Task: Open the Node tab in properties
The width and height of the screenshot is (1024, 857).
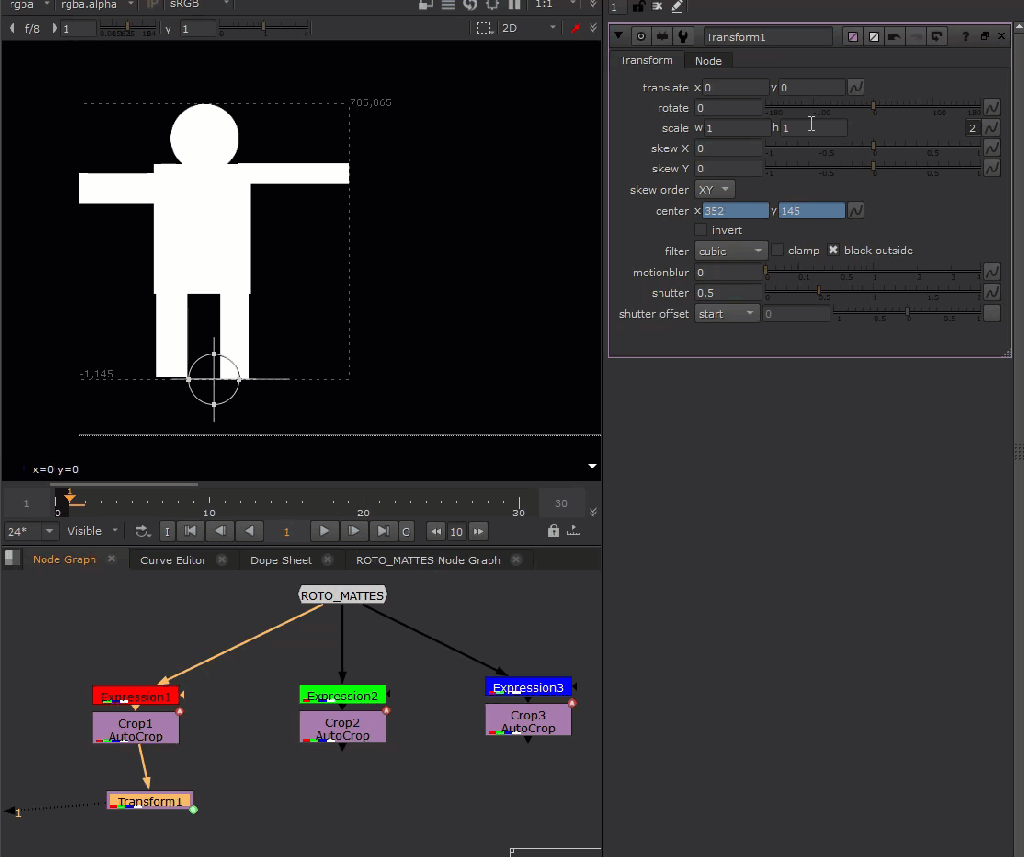Action: coord(708,61)
